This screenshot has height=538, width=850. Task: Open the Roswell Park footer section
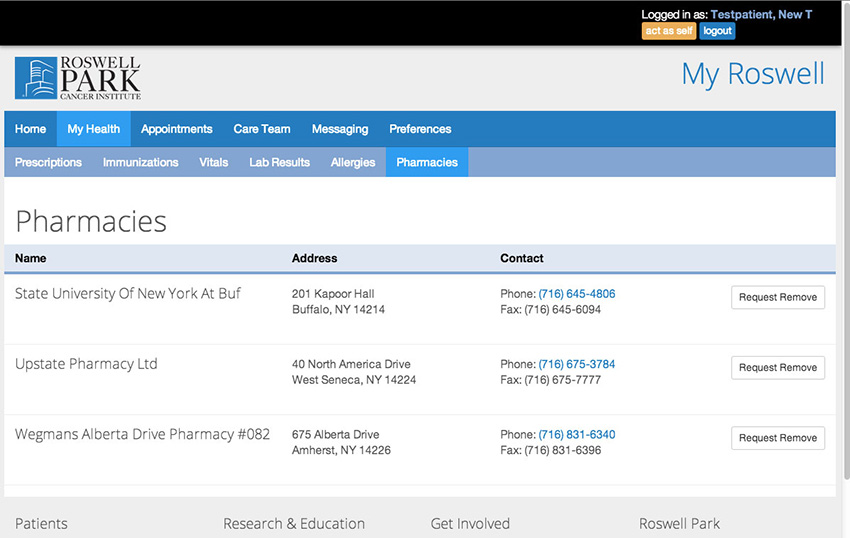click(679, 524)
